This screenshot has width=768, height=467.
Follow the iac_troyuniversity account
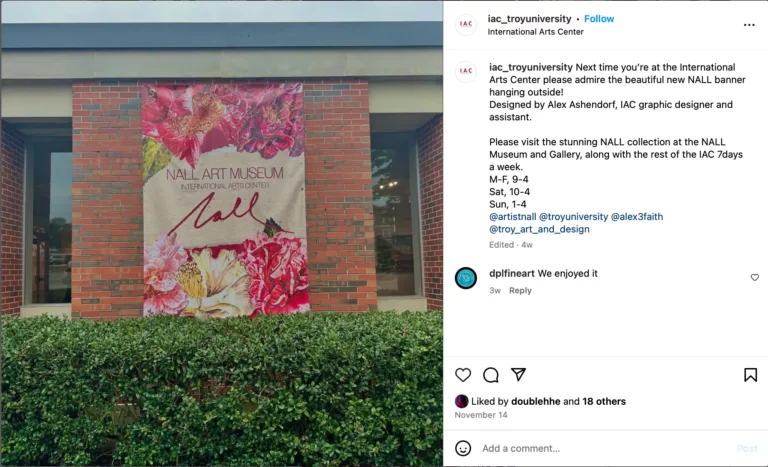599,19
